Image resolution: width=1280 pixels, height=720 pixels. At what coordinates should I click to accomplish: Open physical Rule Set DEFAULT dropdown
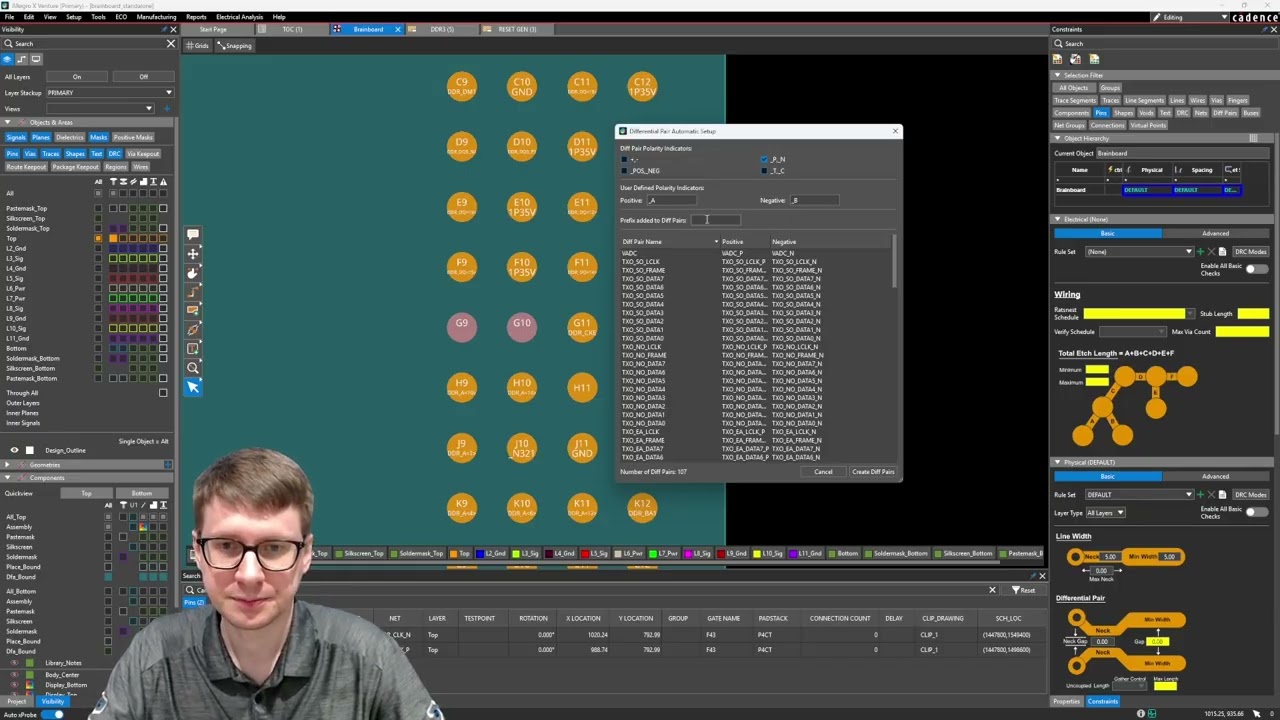pyautogui.click(x=1138, y=495)
